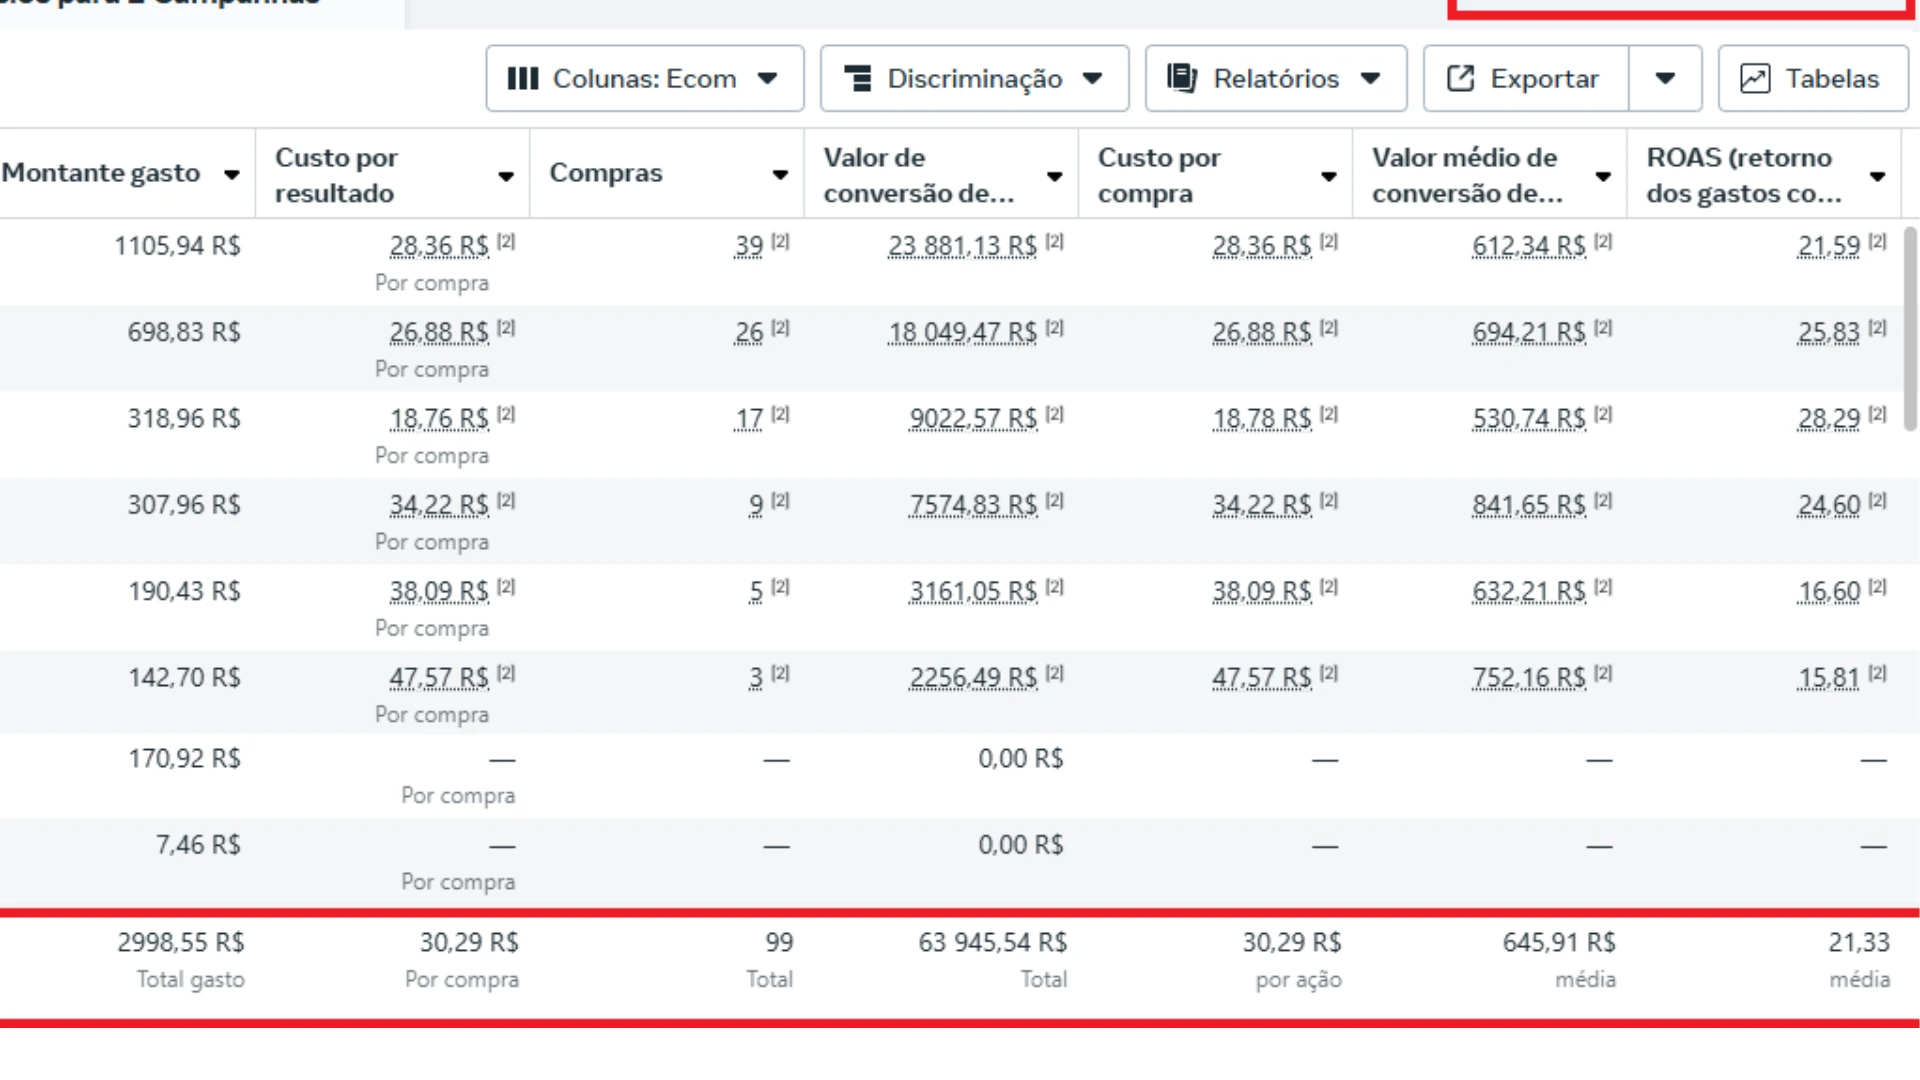Image resolution: width=1920 pixels, height=1080 pixels.
Task: Expand the Colunas: Ecom dropdown
Action: (x=767, y=78)
